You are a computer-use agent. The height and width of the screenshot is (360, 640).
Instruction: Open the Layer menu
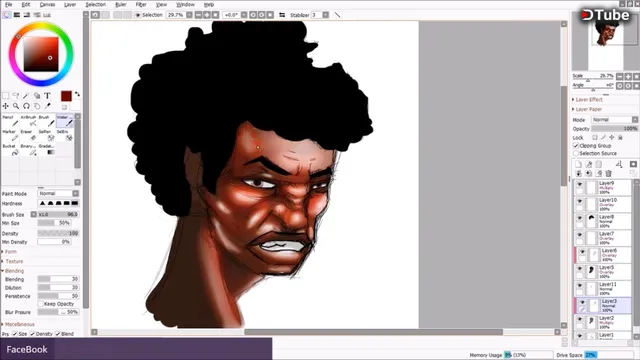[70, 4]
